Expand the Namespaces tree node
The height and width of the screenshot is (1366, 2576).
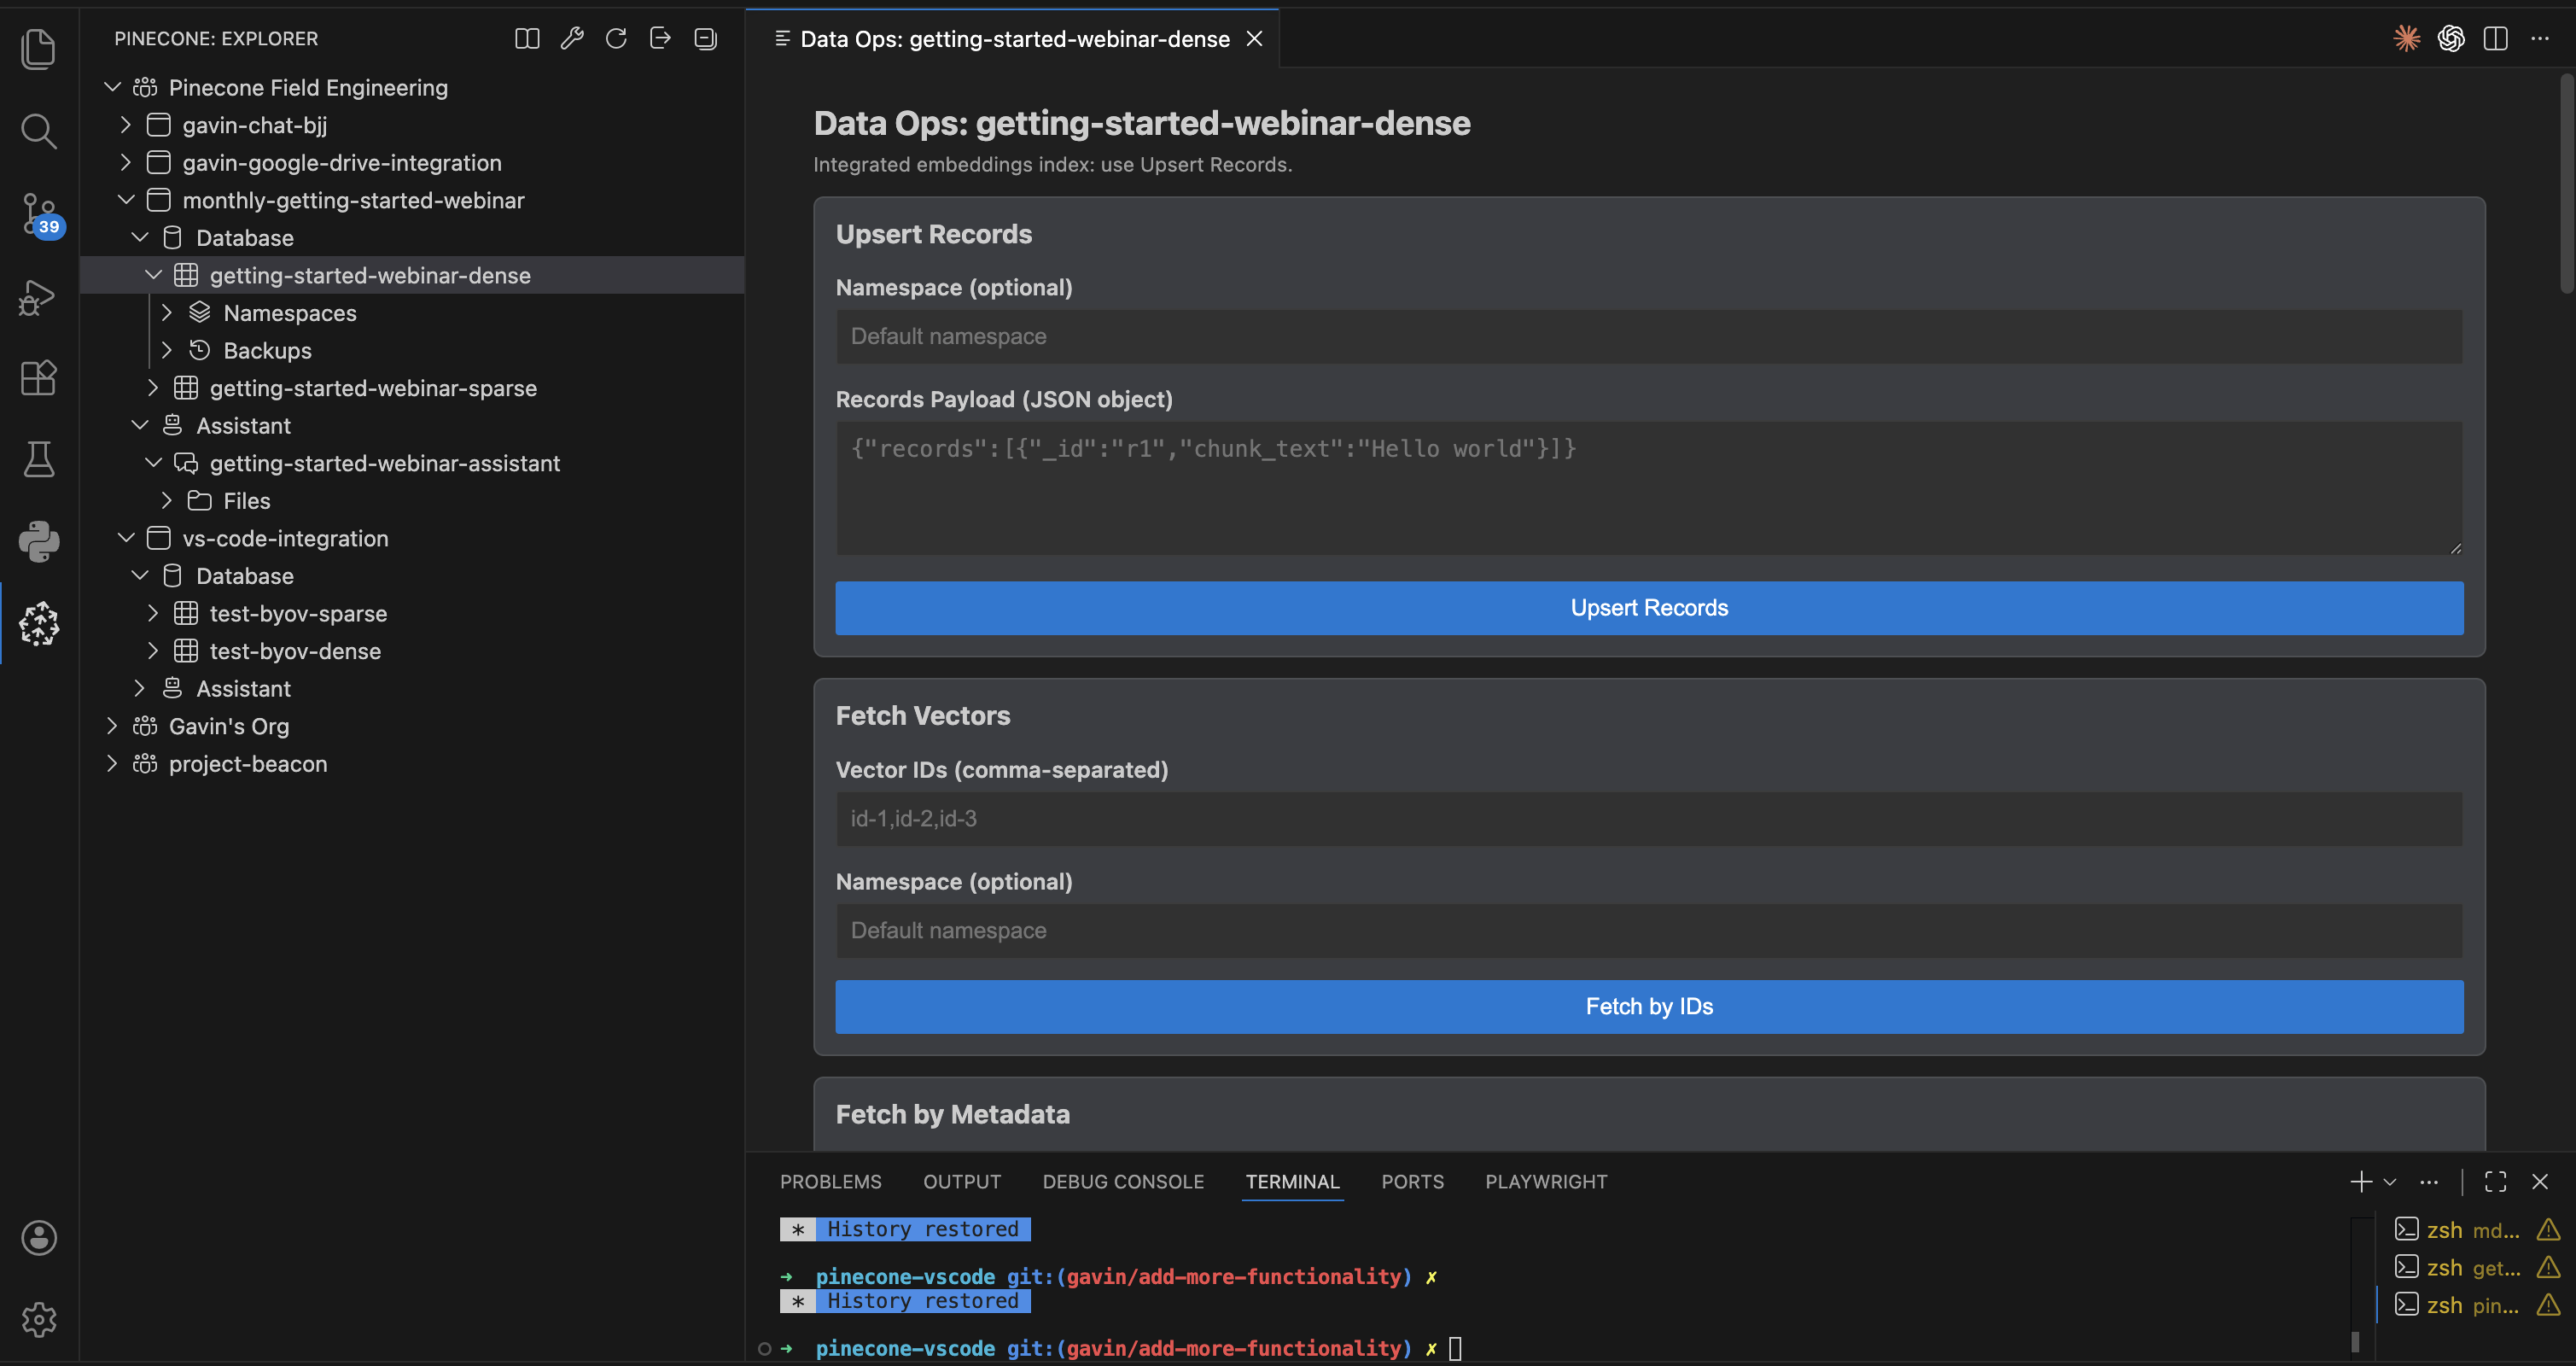pos(167,313)
